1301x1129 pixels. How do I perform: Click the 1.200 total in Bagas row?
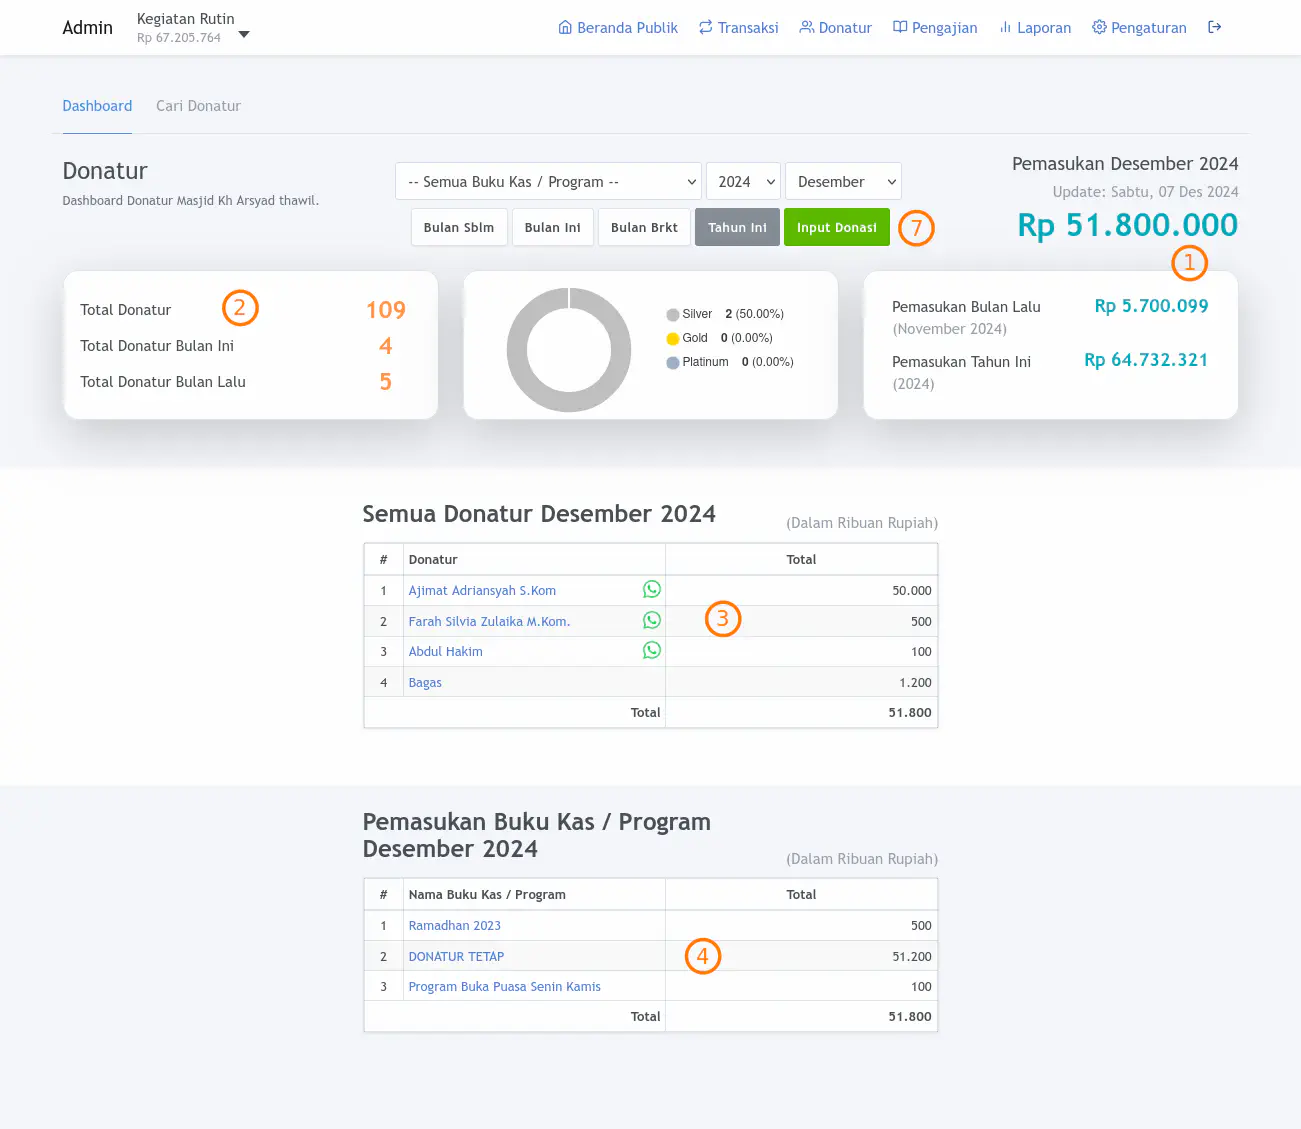point(915,683)
